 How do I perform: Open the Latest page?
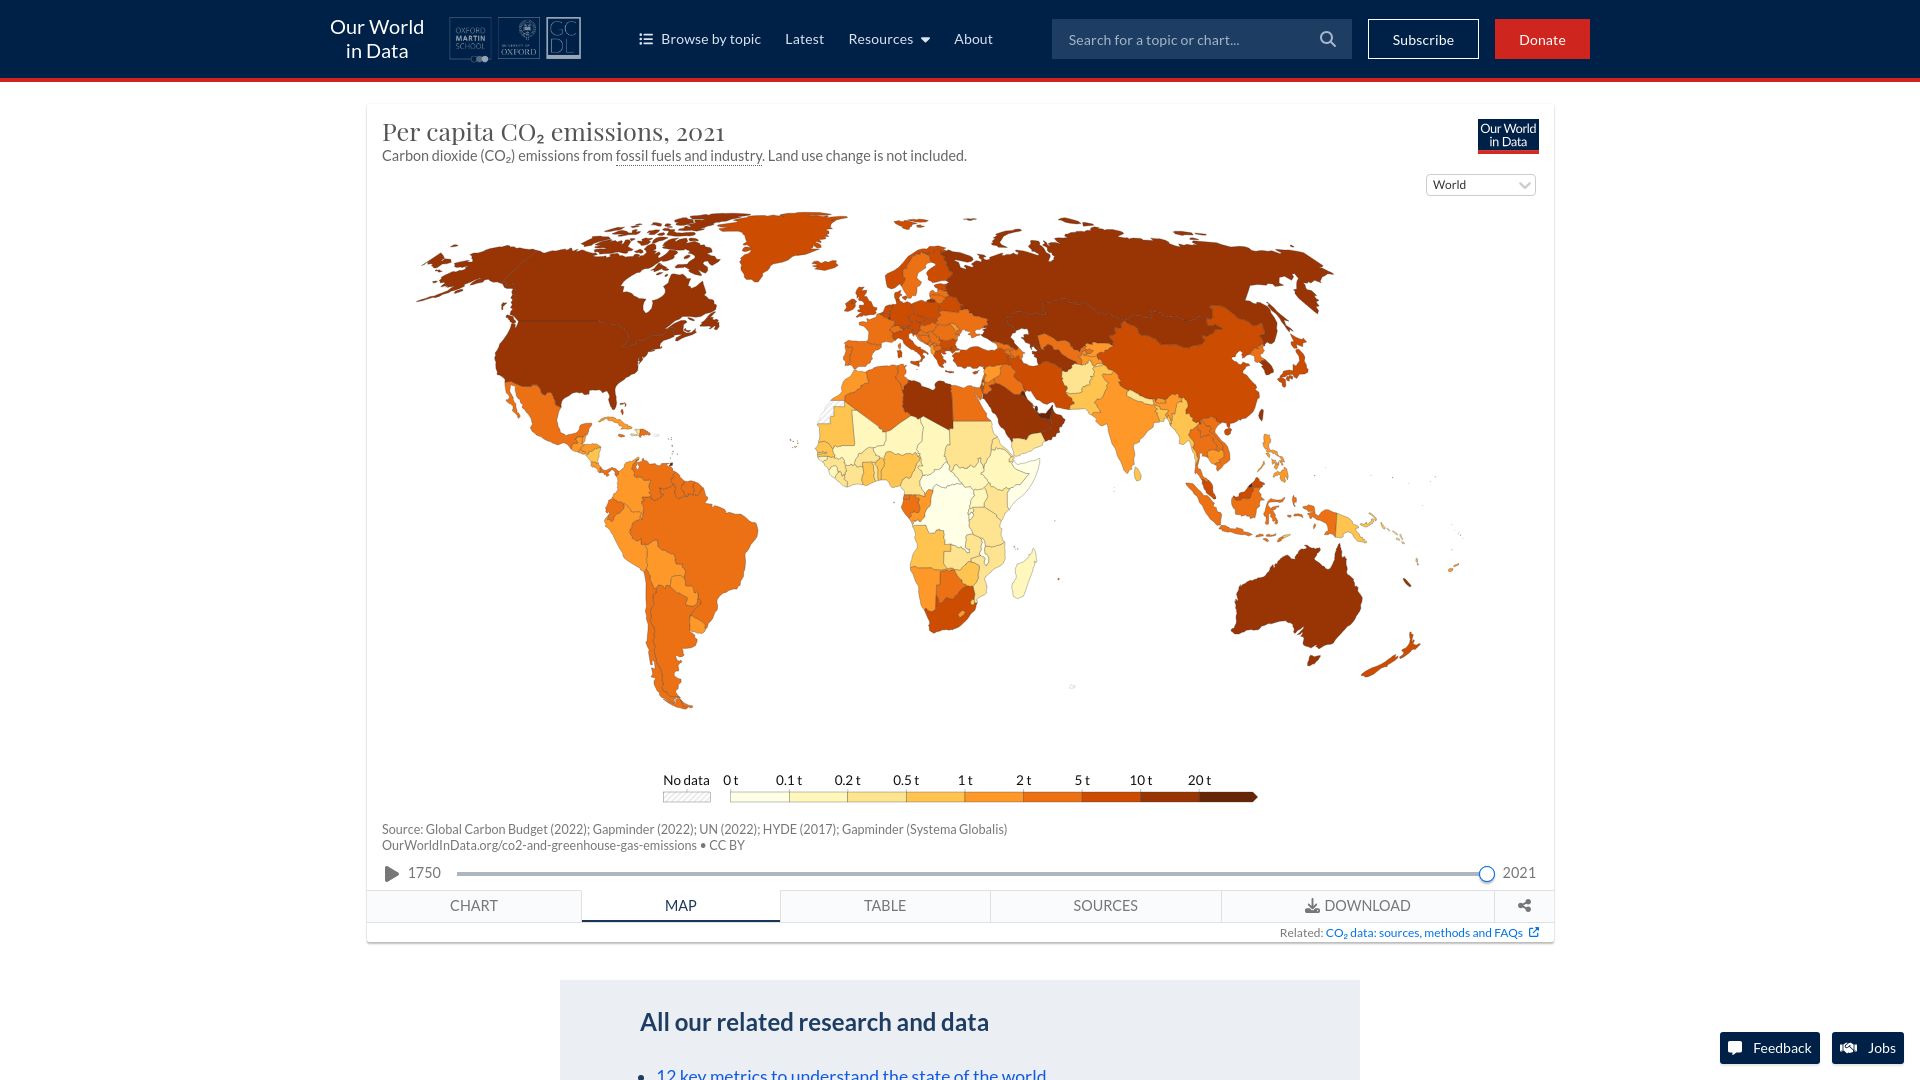coord(804,39)
